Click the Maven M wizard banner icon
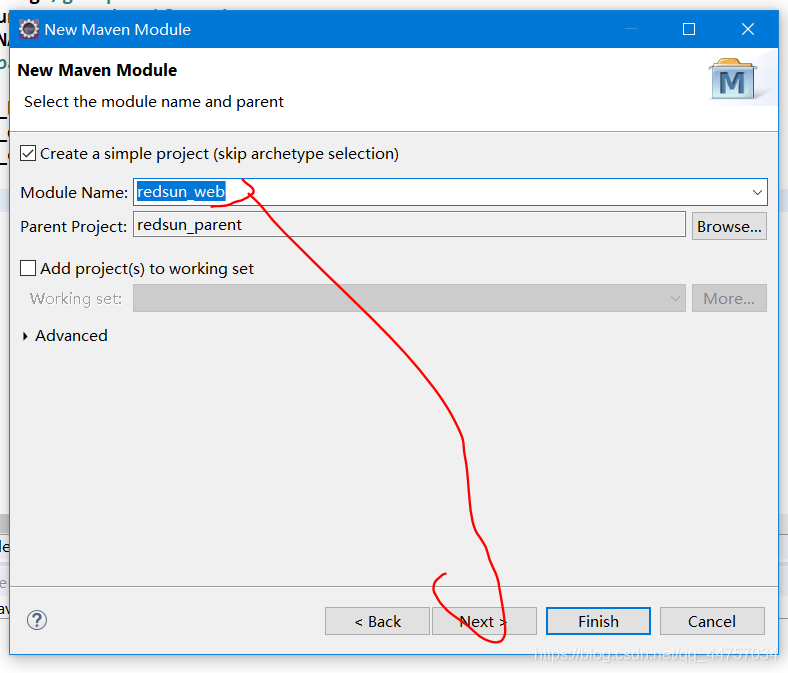788x673 pixels. [733, 79]
